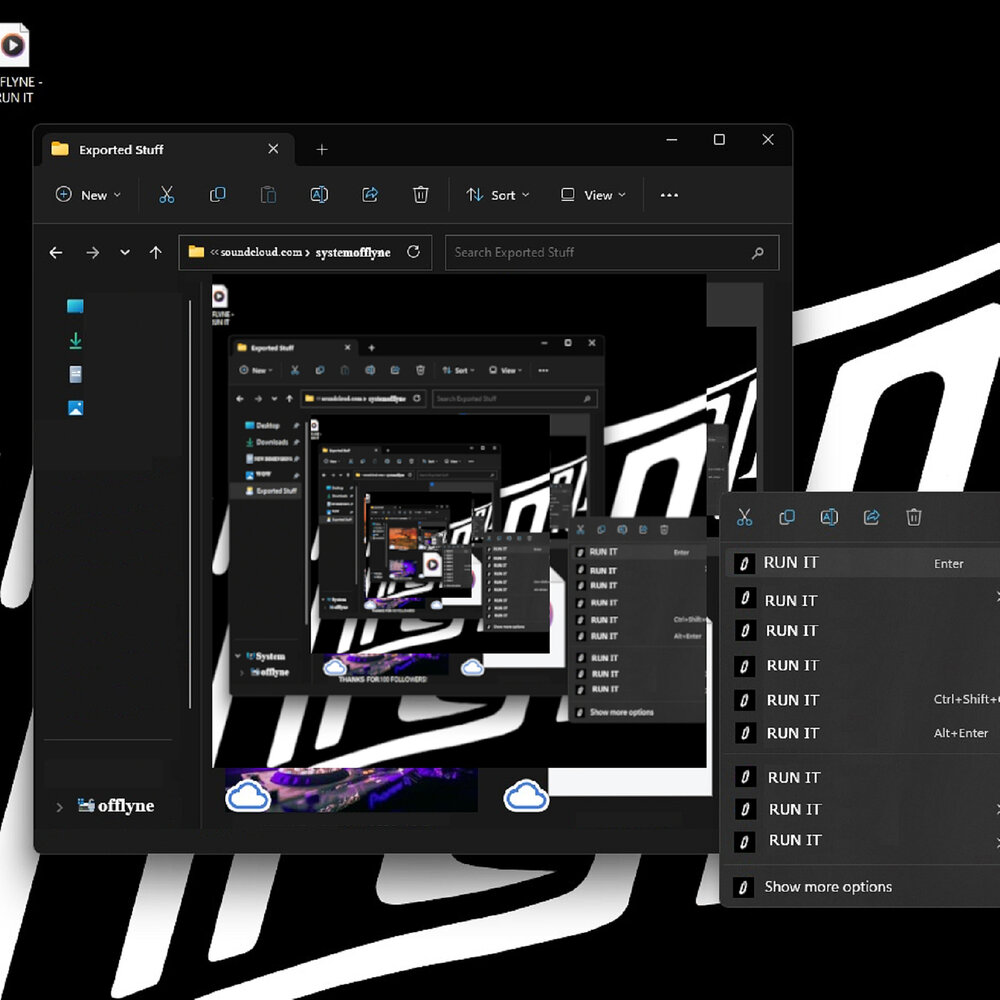Click Delete trash icon in Explorer toolbar
This screenshot has width=1000, height=1000.
(x=421, y=195)
